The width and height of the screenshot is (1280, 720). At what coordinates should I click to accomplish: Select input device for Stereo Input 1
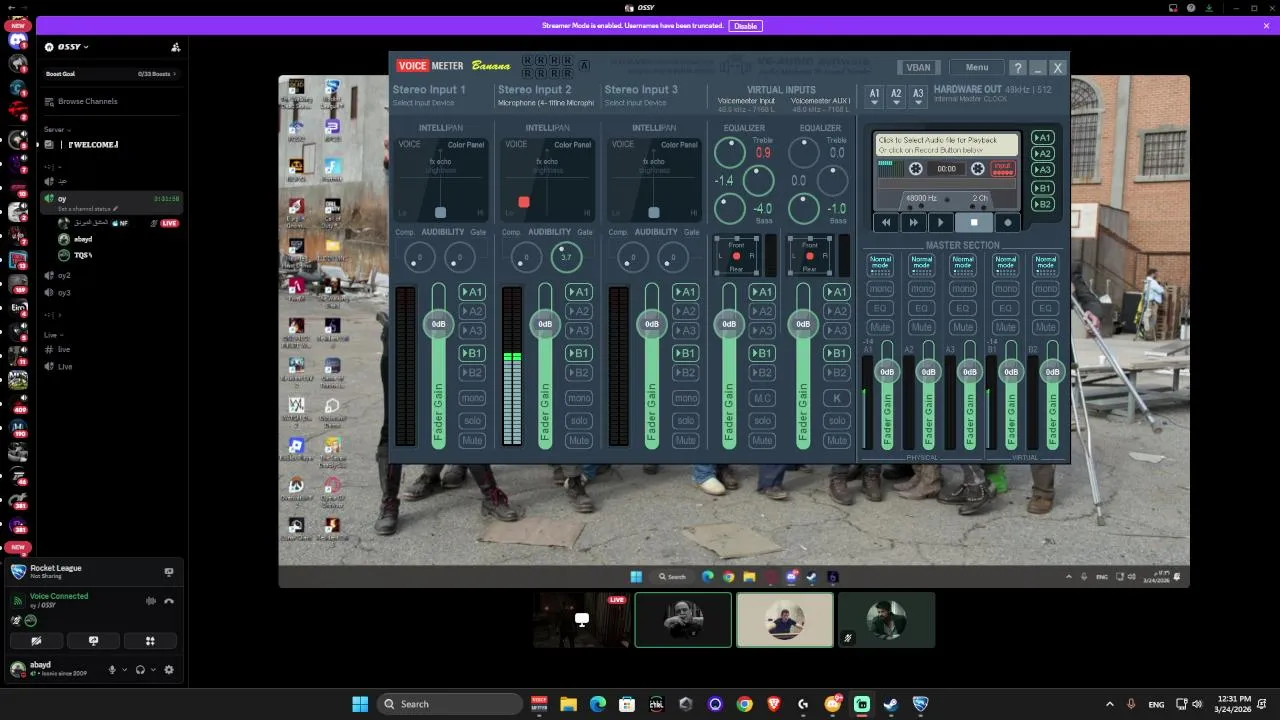point(423,103)
